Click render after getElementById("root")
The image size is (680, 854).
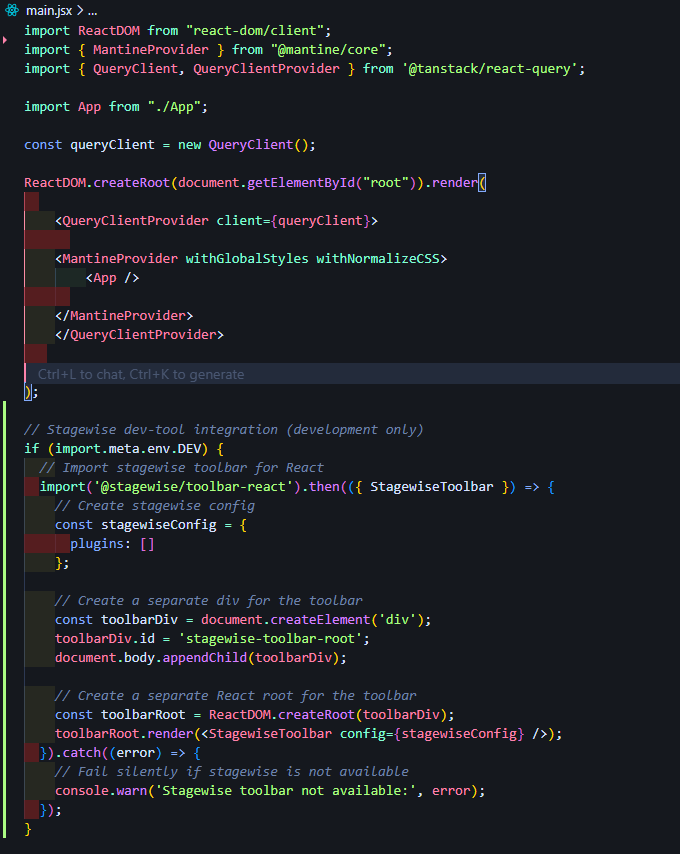(455, 182)
